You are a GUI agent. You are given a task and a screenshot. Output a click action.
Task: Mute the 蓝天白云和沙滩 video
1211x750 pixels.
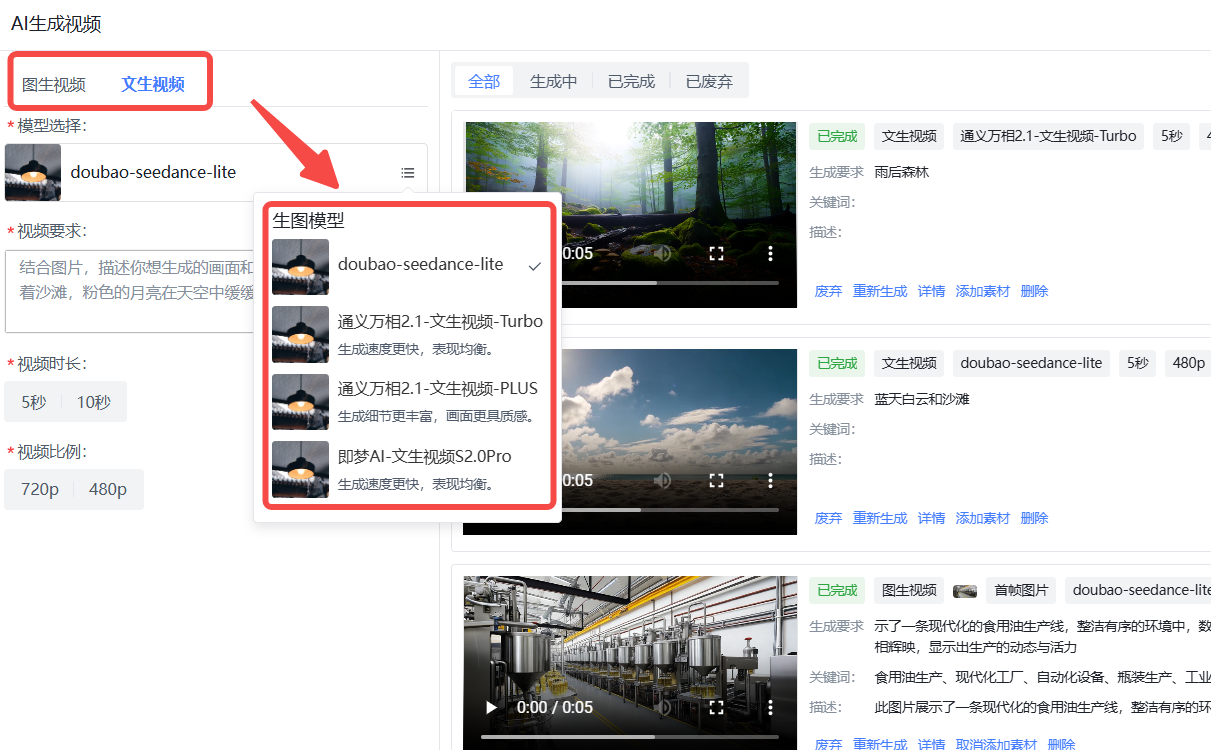coord(662,481)
